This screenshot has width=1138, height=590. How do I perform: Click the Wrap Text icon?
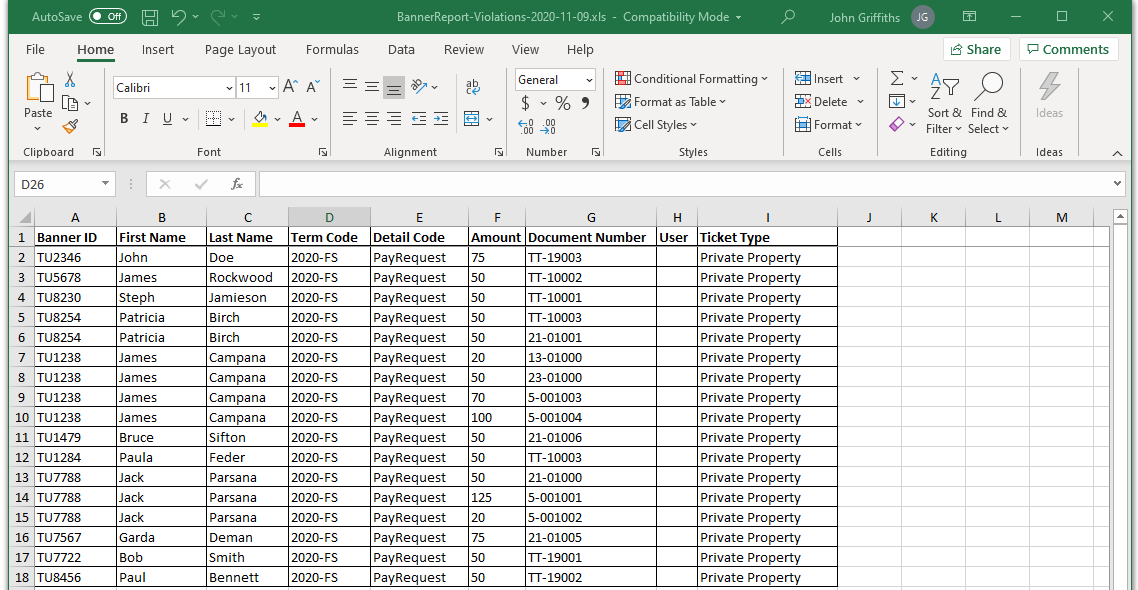[472, 86]
